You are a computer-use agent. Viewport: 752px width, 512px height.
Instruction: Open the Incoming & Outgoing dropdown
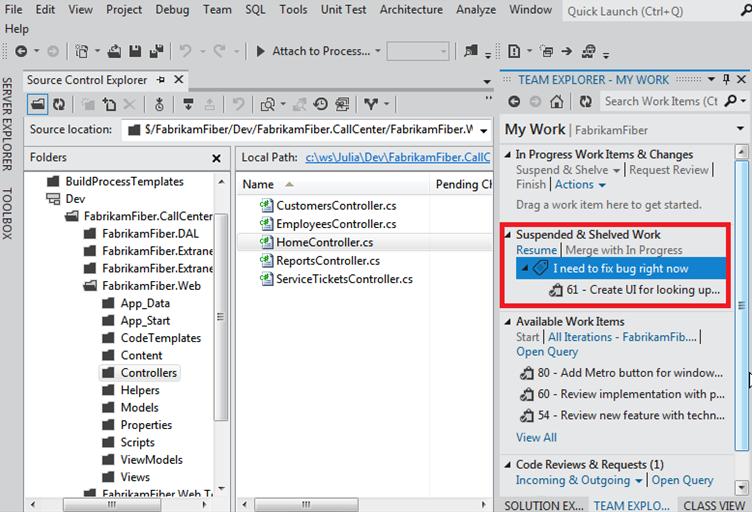pos(638,480)
